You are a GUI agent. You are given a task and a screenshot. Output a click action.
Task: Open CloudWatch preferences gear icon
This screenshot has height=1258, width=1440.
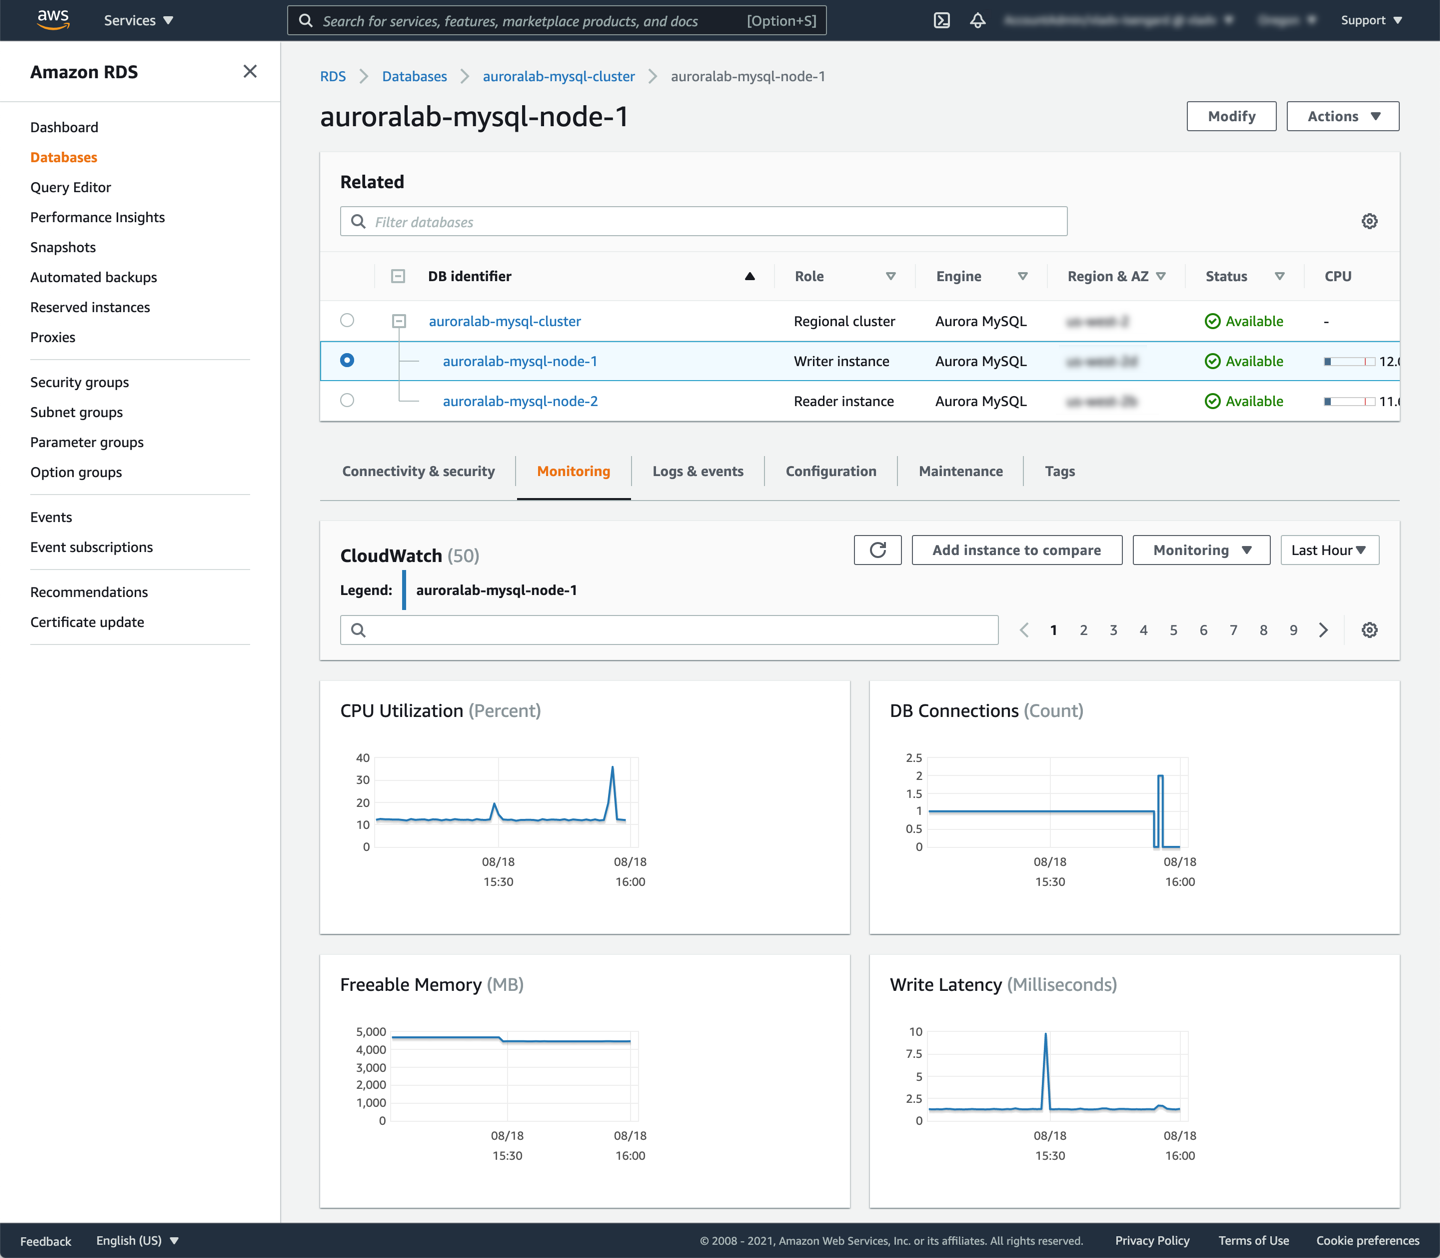(x=1369, y=630)
